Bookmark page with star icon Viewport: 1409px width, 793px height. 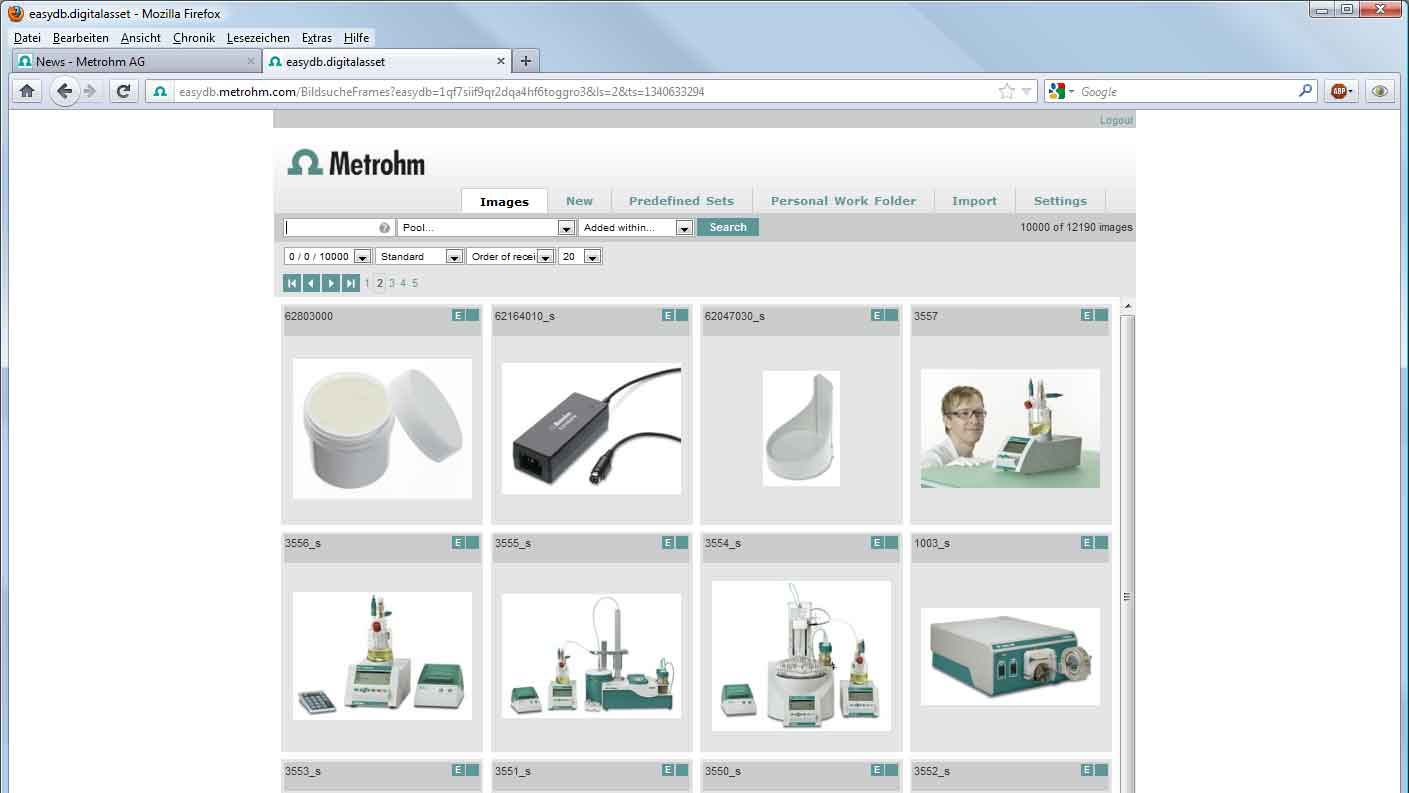coord(1006,91)
